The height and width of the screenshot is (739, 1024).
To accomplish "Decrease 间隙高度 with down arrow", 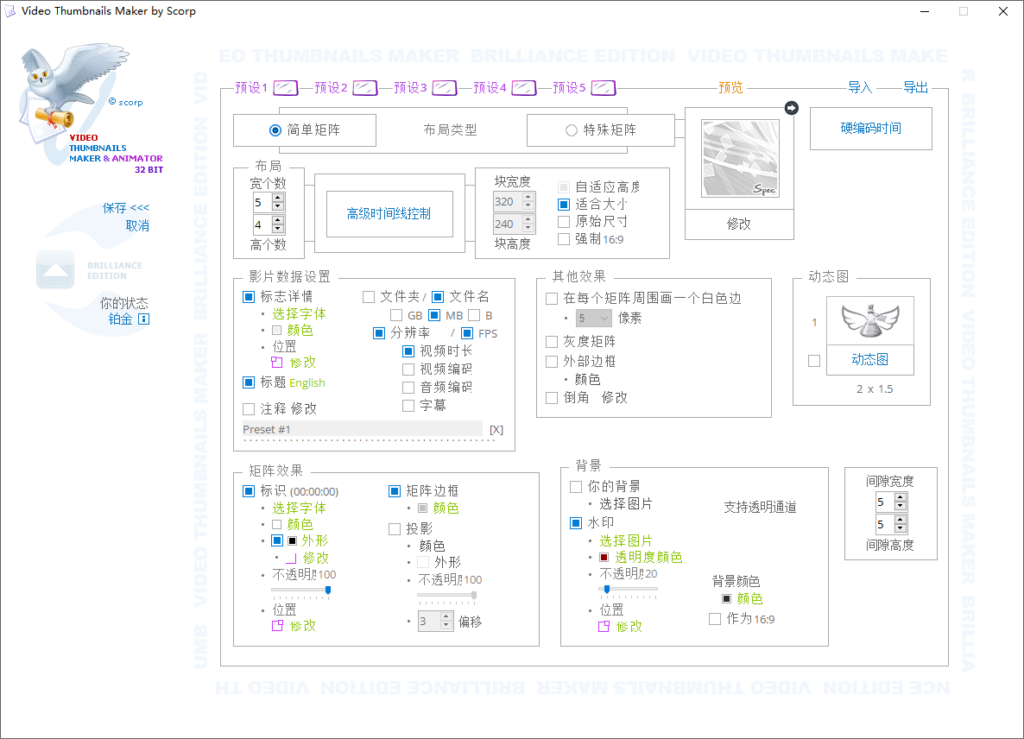I will [x=901, y=529].
